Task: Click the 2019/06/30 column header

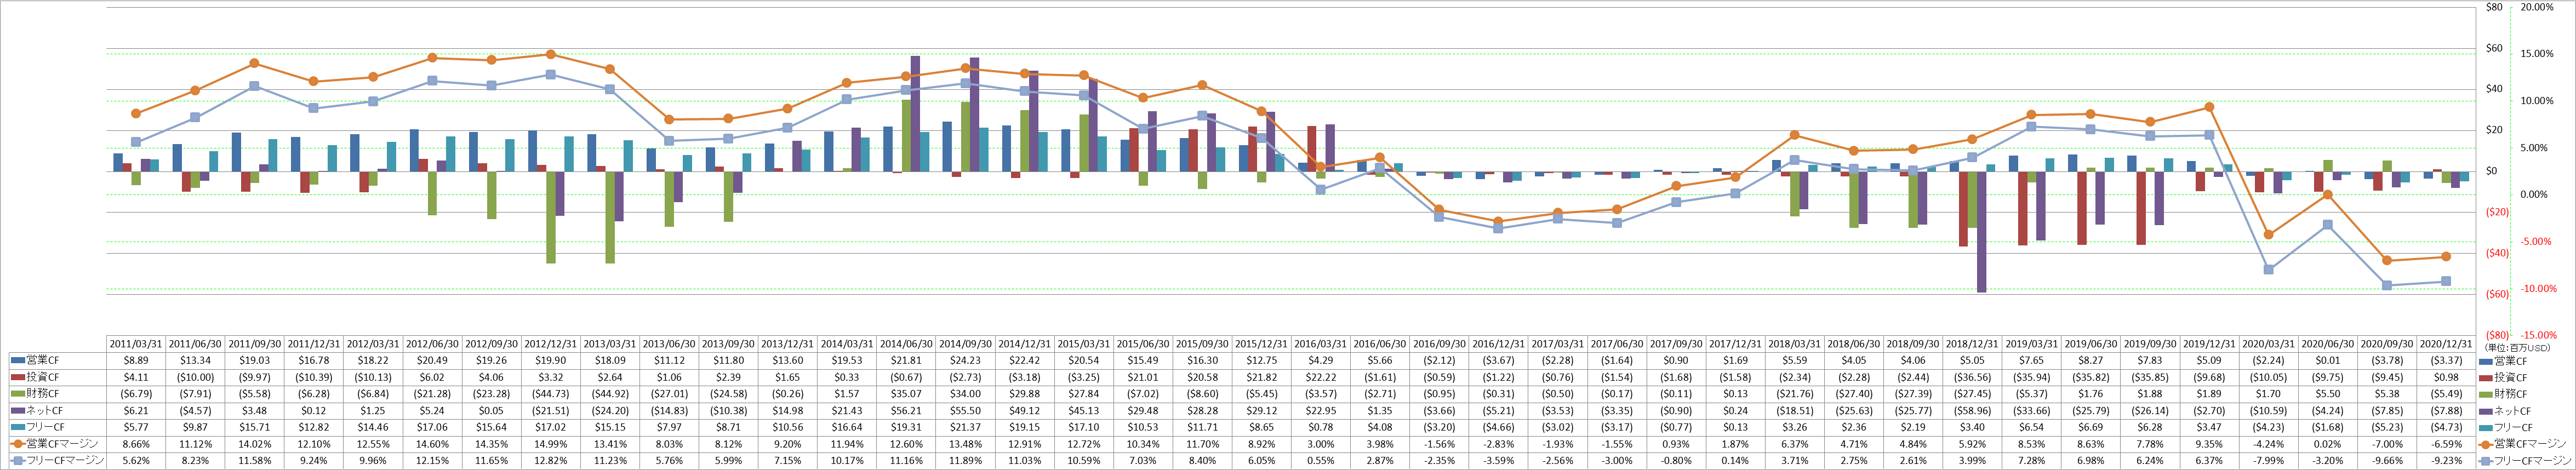Action: (2092, 343)
